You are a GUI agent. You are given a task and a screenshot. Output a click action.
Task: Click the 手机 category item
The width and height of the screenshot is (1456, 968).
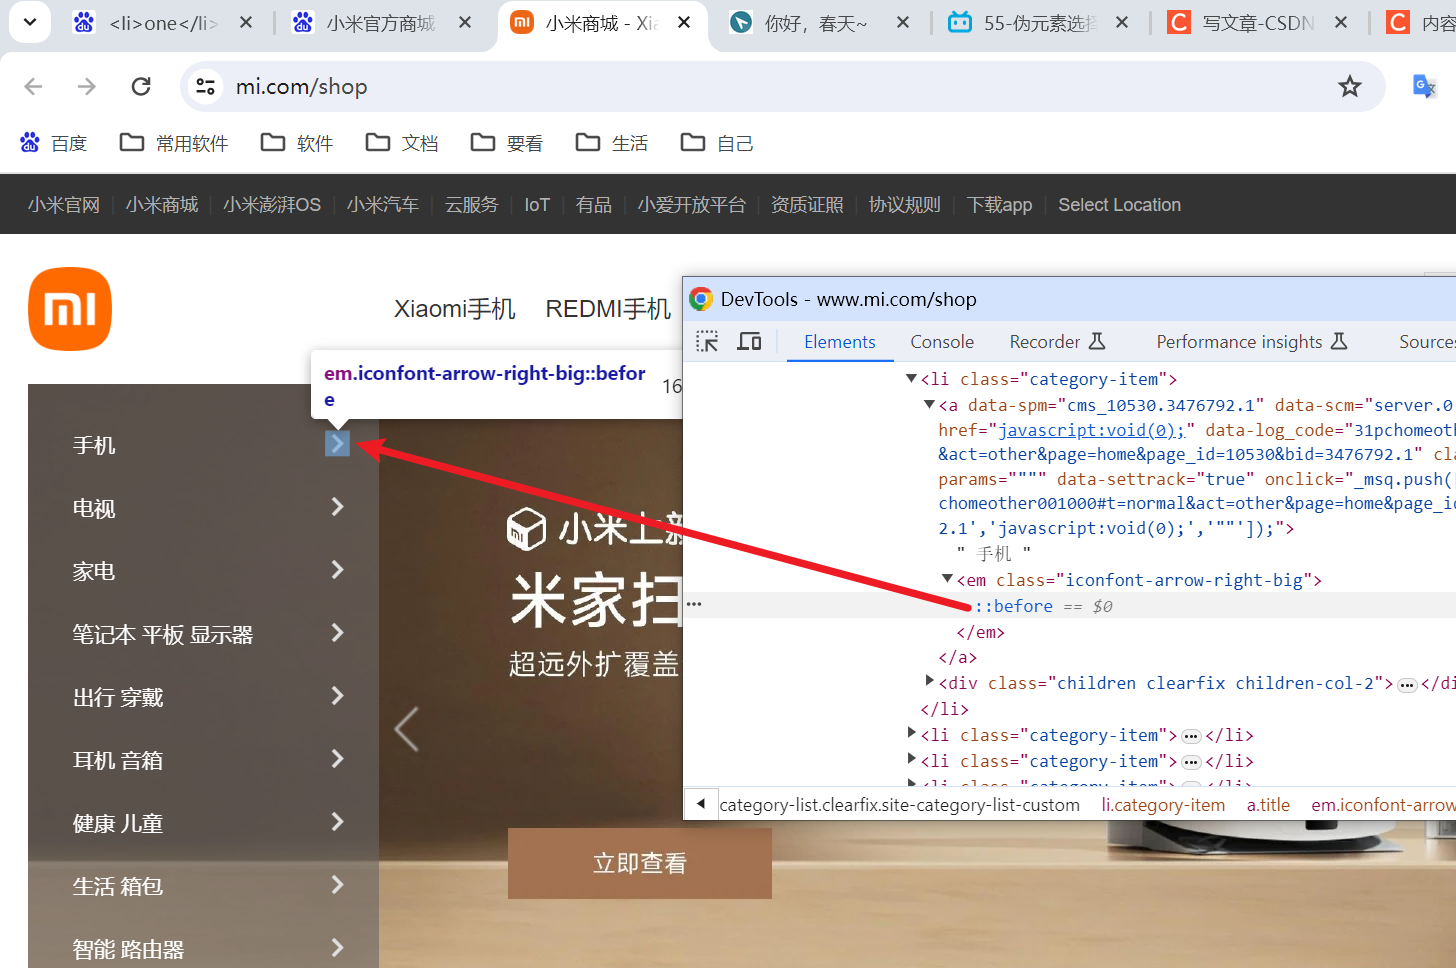click(94, 445)
